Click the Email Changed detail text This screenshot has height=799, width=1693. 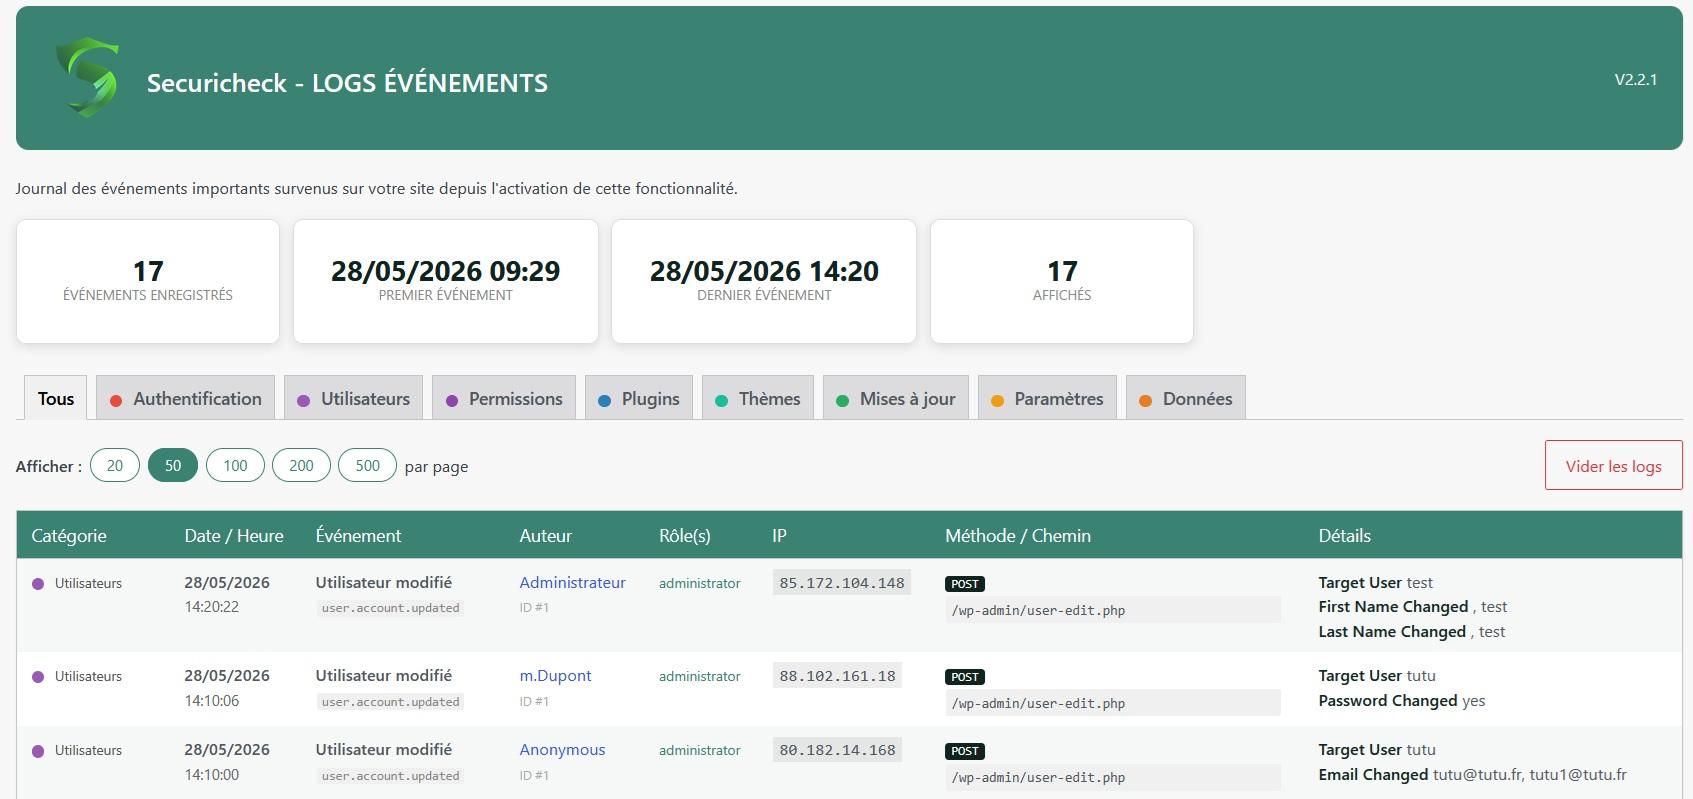pyautogui.click(x=1472, y=775)
